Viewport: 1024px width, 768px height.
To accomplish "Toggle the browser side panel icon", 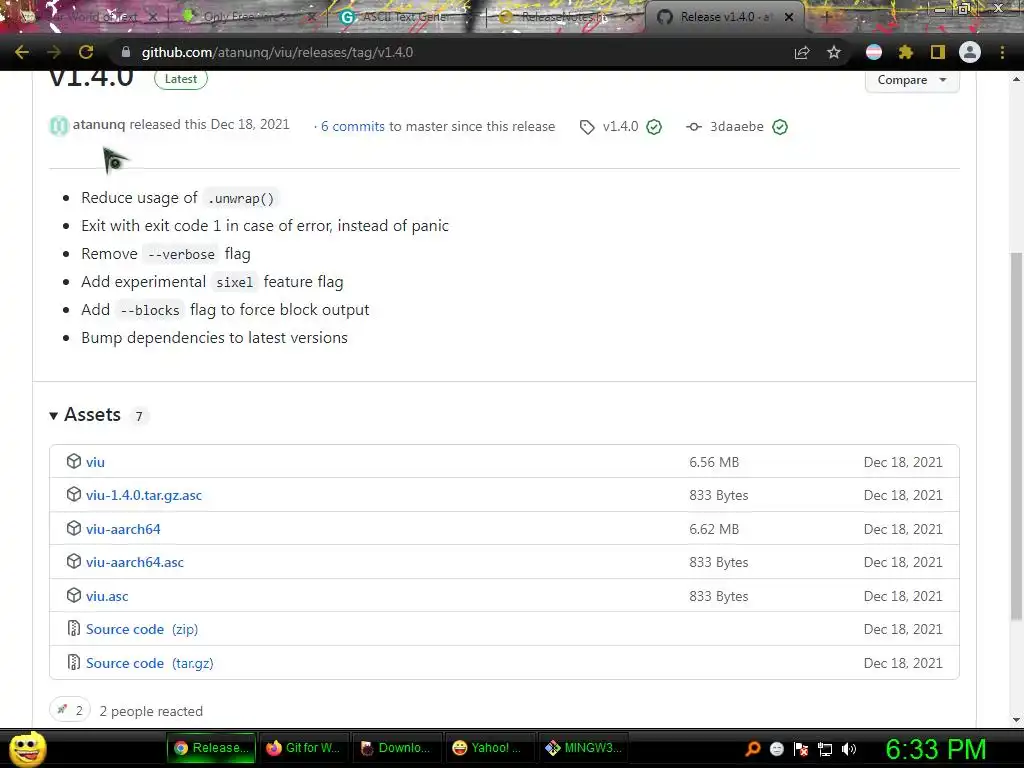I will (938, 52).
